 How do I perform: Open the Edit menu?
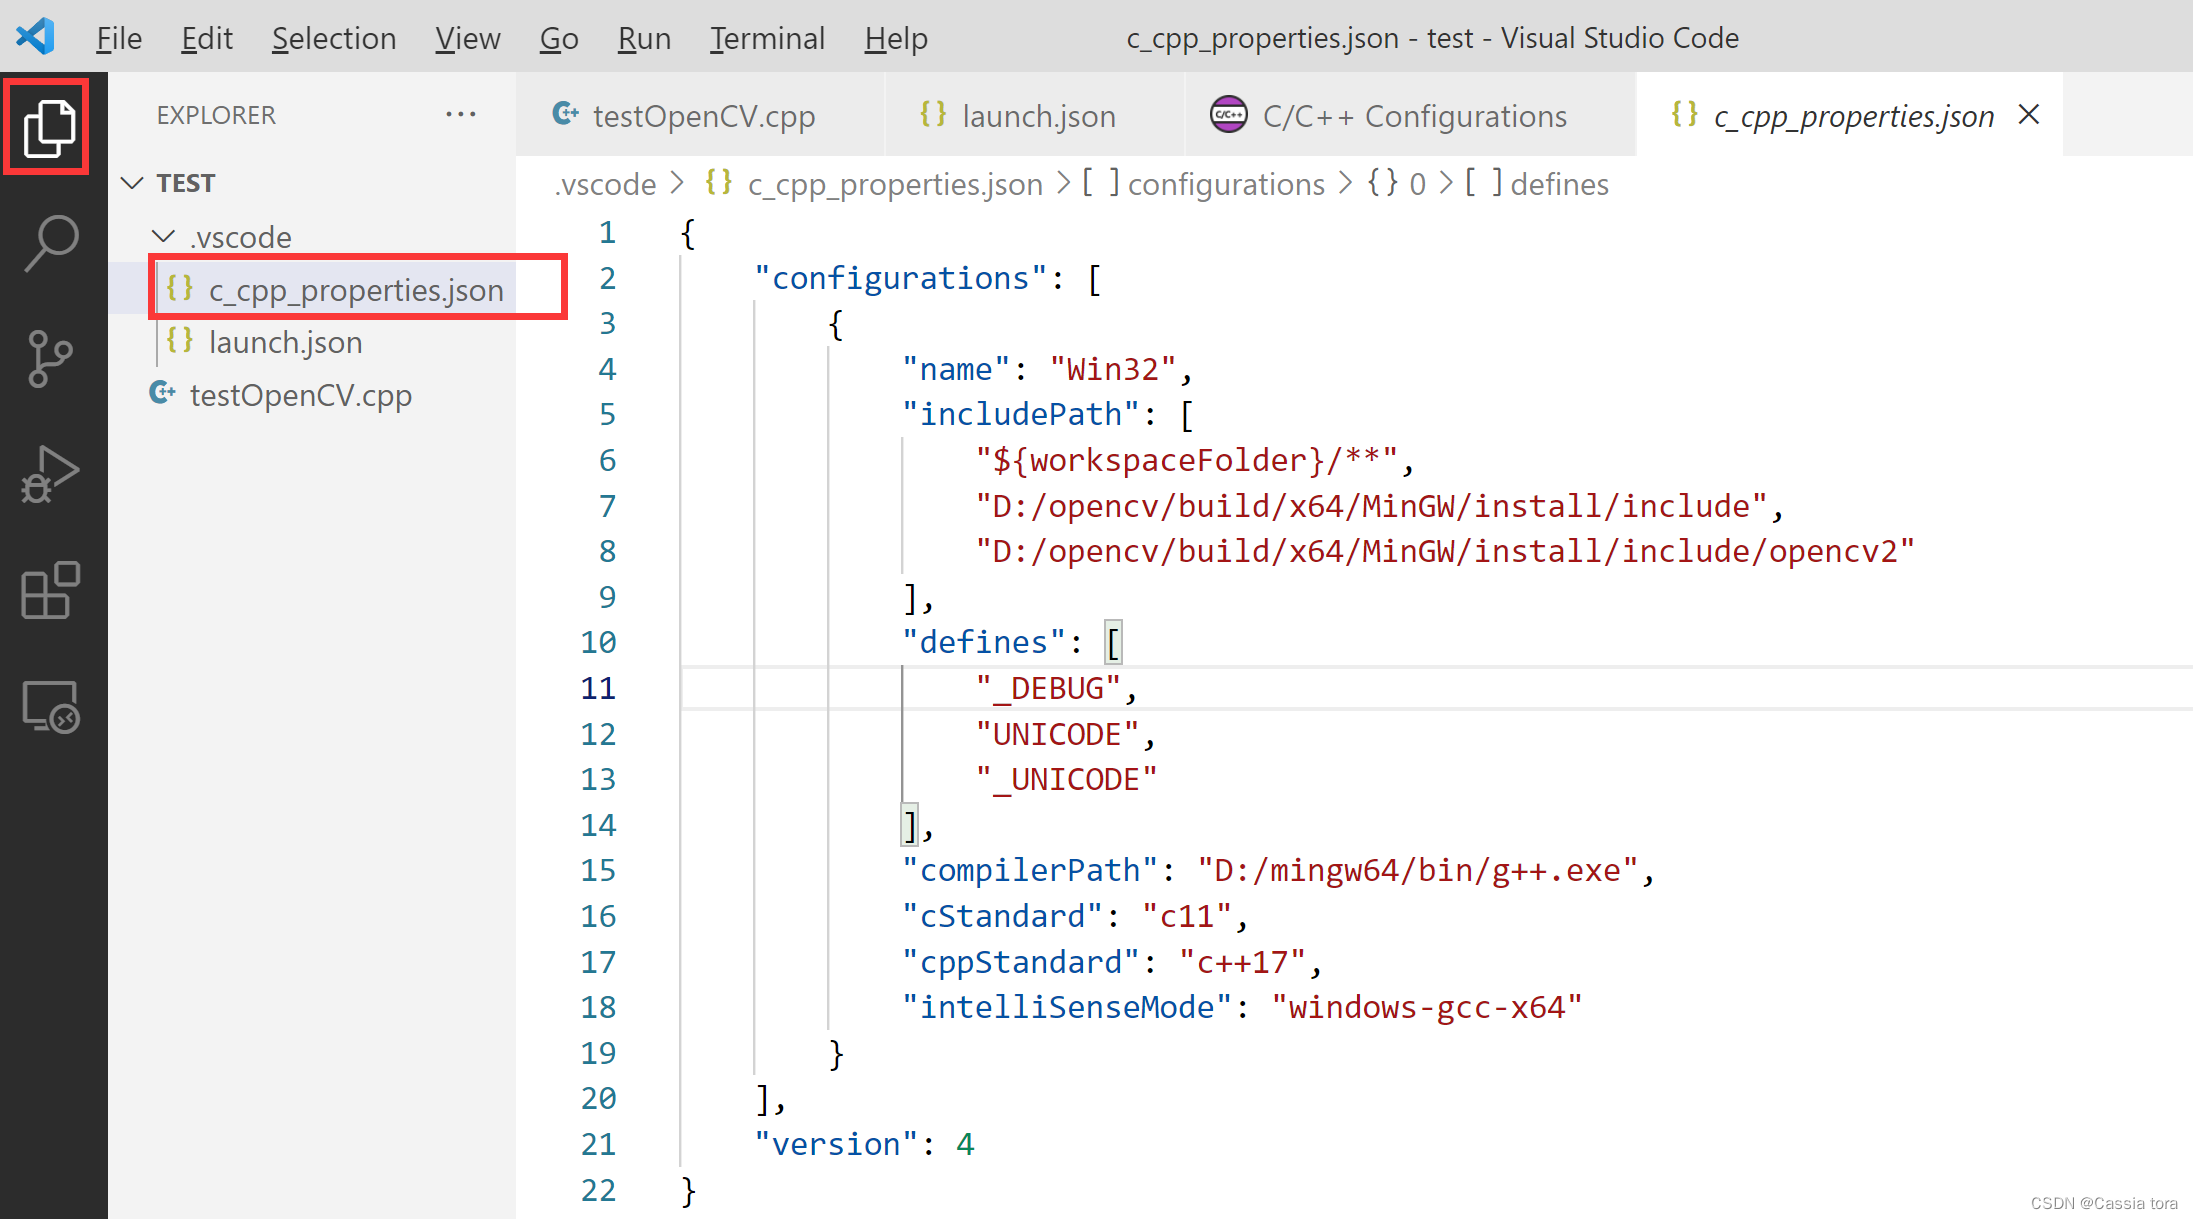point(207,38)
